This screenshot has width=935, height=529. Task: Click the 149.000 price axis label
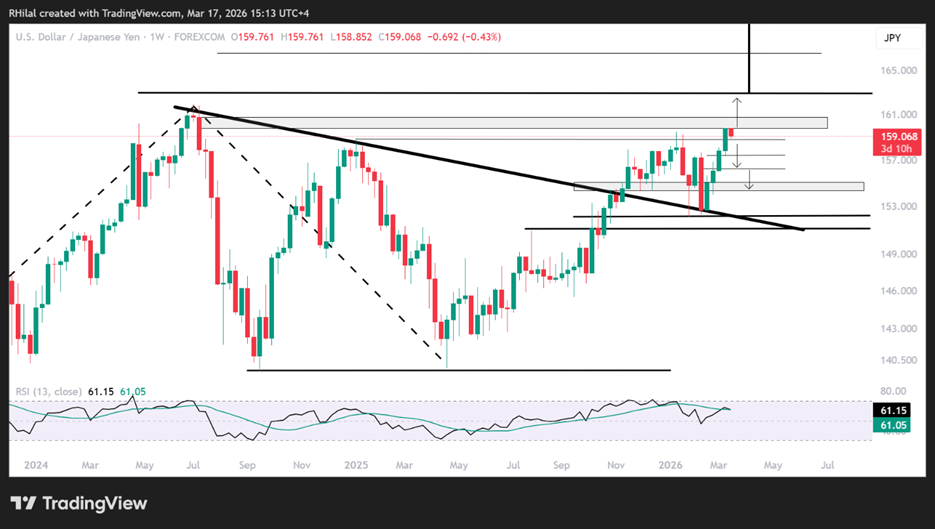click(x=899, y=254)
